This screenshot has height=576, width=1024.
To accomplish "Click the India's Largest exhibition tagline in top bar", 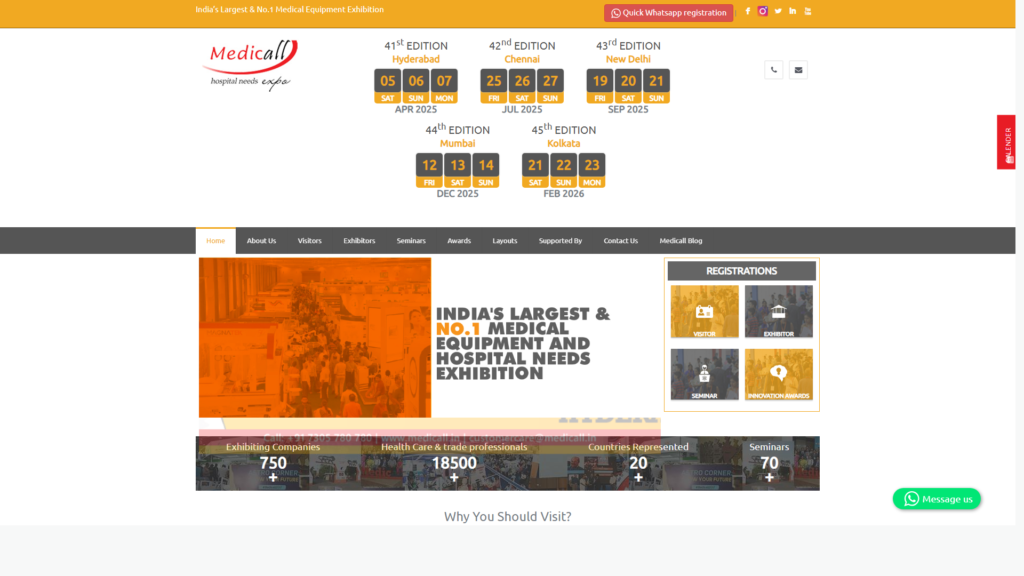I will pyautogui.click(x=289, y=10).
